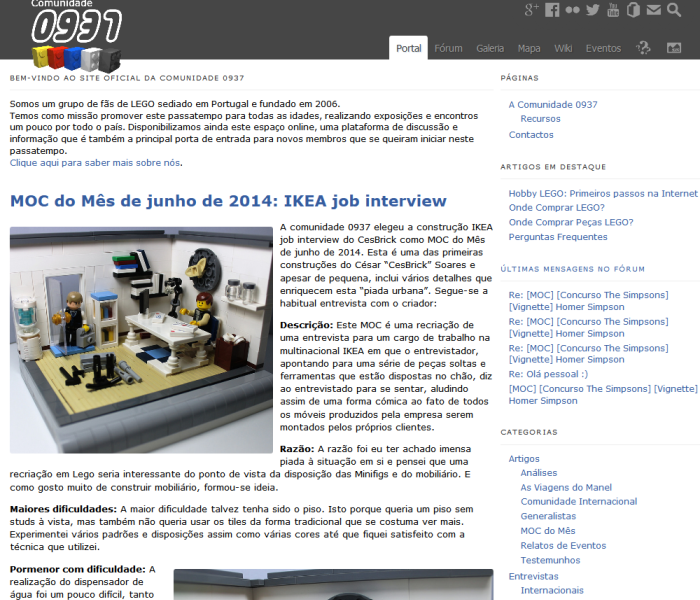The image size is (700, 600).
Task: Click the bold 'Maiores dificuldades:' label
Action: tap(63, 509)
